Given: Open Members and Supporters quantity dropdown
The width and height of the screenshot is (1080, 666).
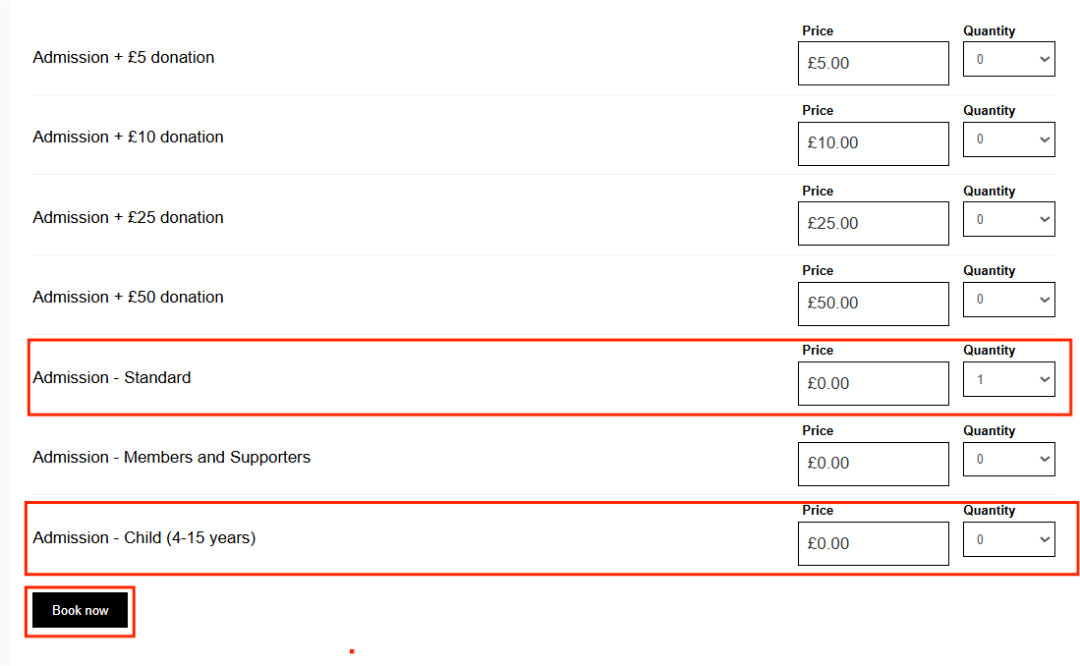Looking at the screenshot, I should click(x=1008, y=459).
